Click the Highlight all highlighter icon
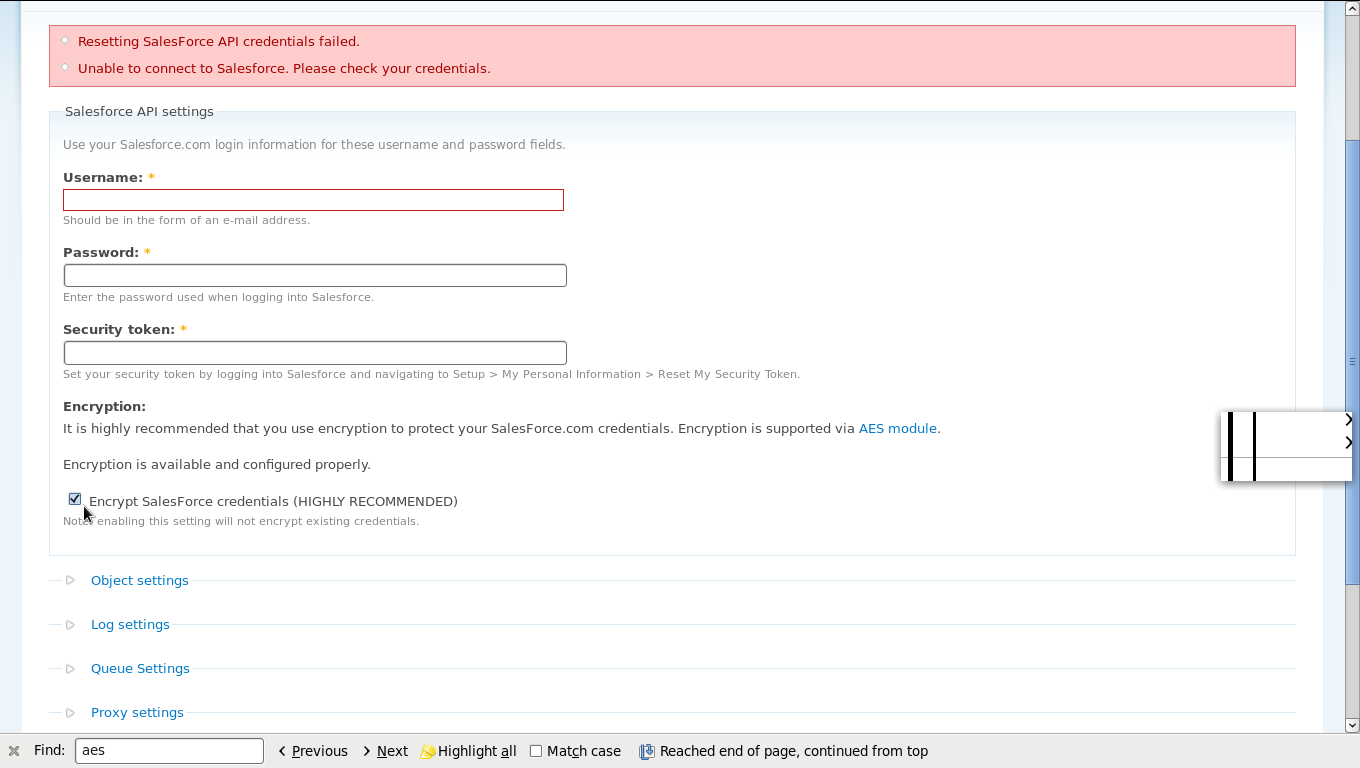This screenshot has height=768, width=1360. click(x=428, y=751)
